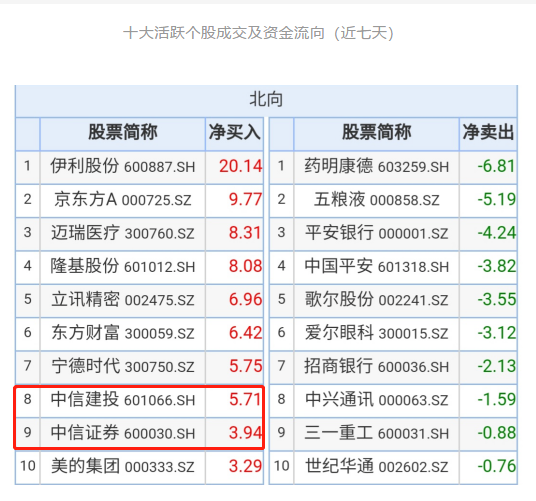Select 药明康德 603259.SH entry
The width and height of the screenshot is (536, 501).
click(377, 166)
